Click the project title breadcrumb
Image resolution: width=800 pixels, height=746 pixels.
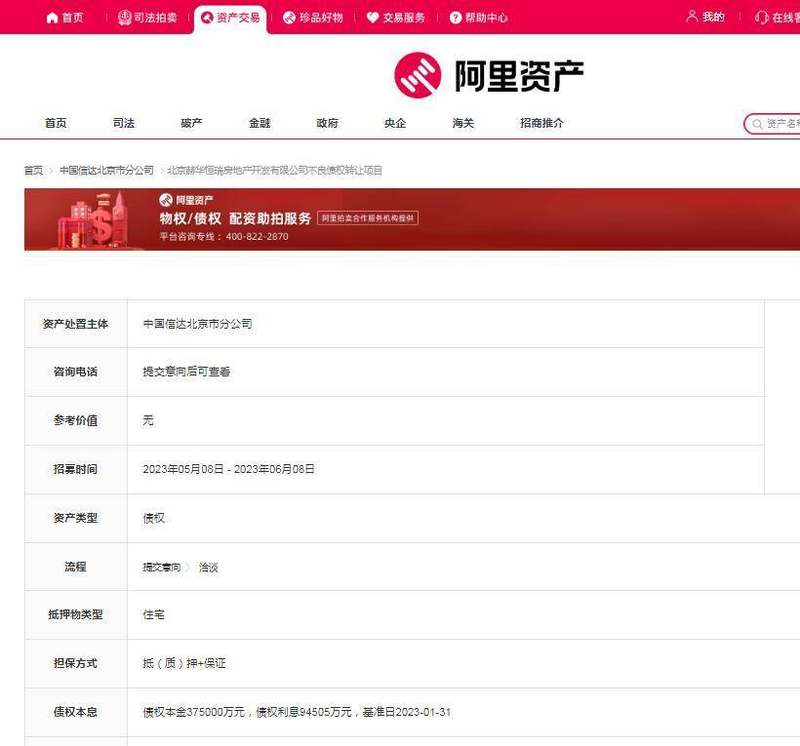[274, 170]
